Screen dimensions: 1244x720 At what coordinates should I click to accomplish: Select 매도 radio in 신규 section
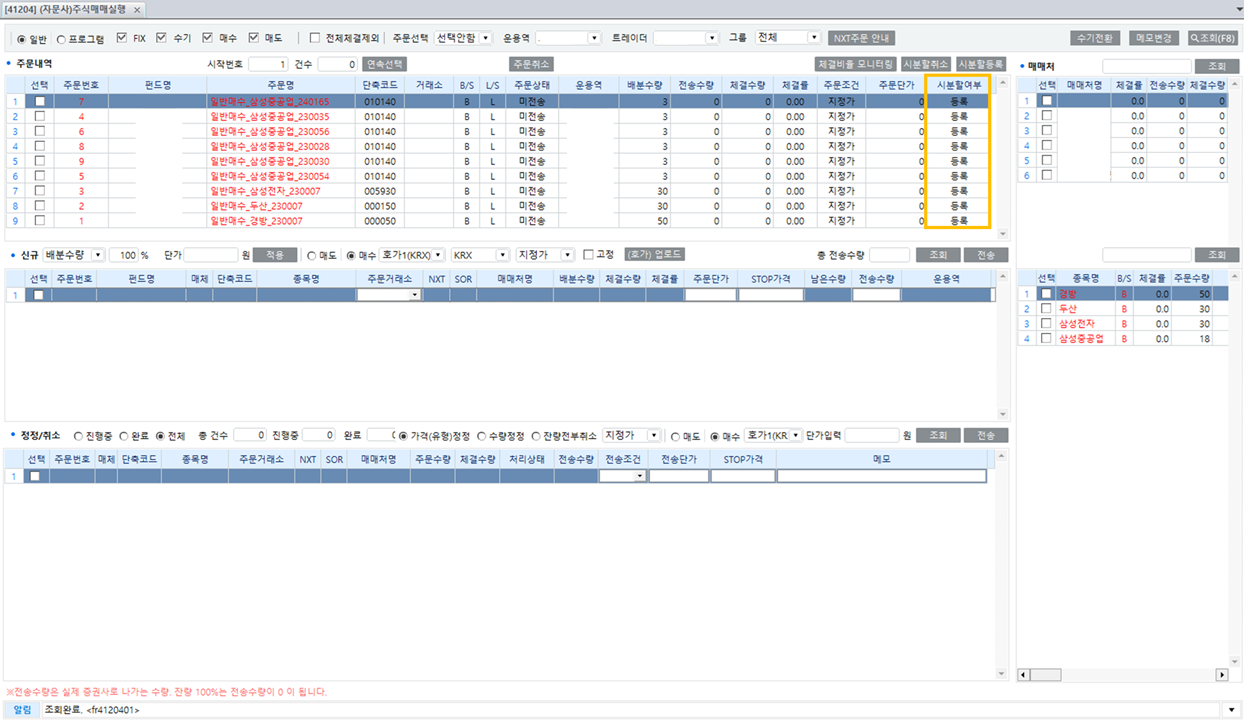pos(311,255)
